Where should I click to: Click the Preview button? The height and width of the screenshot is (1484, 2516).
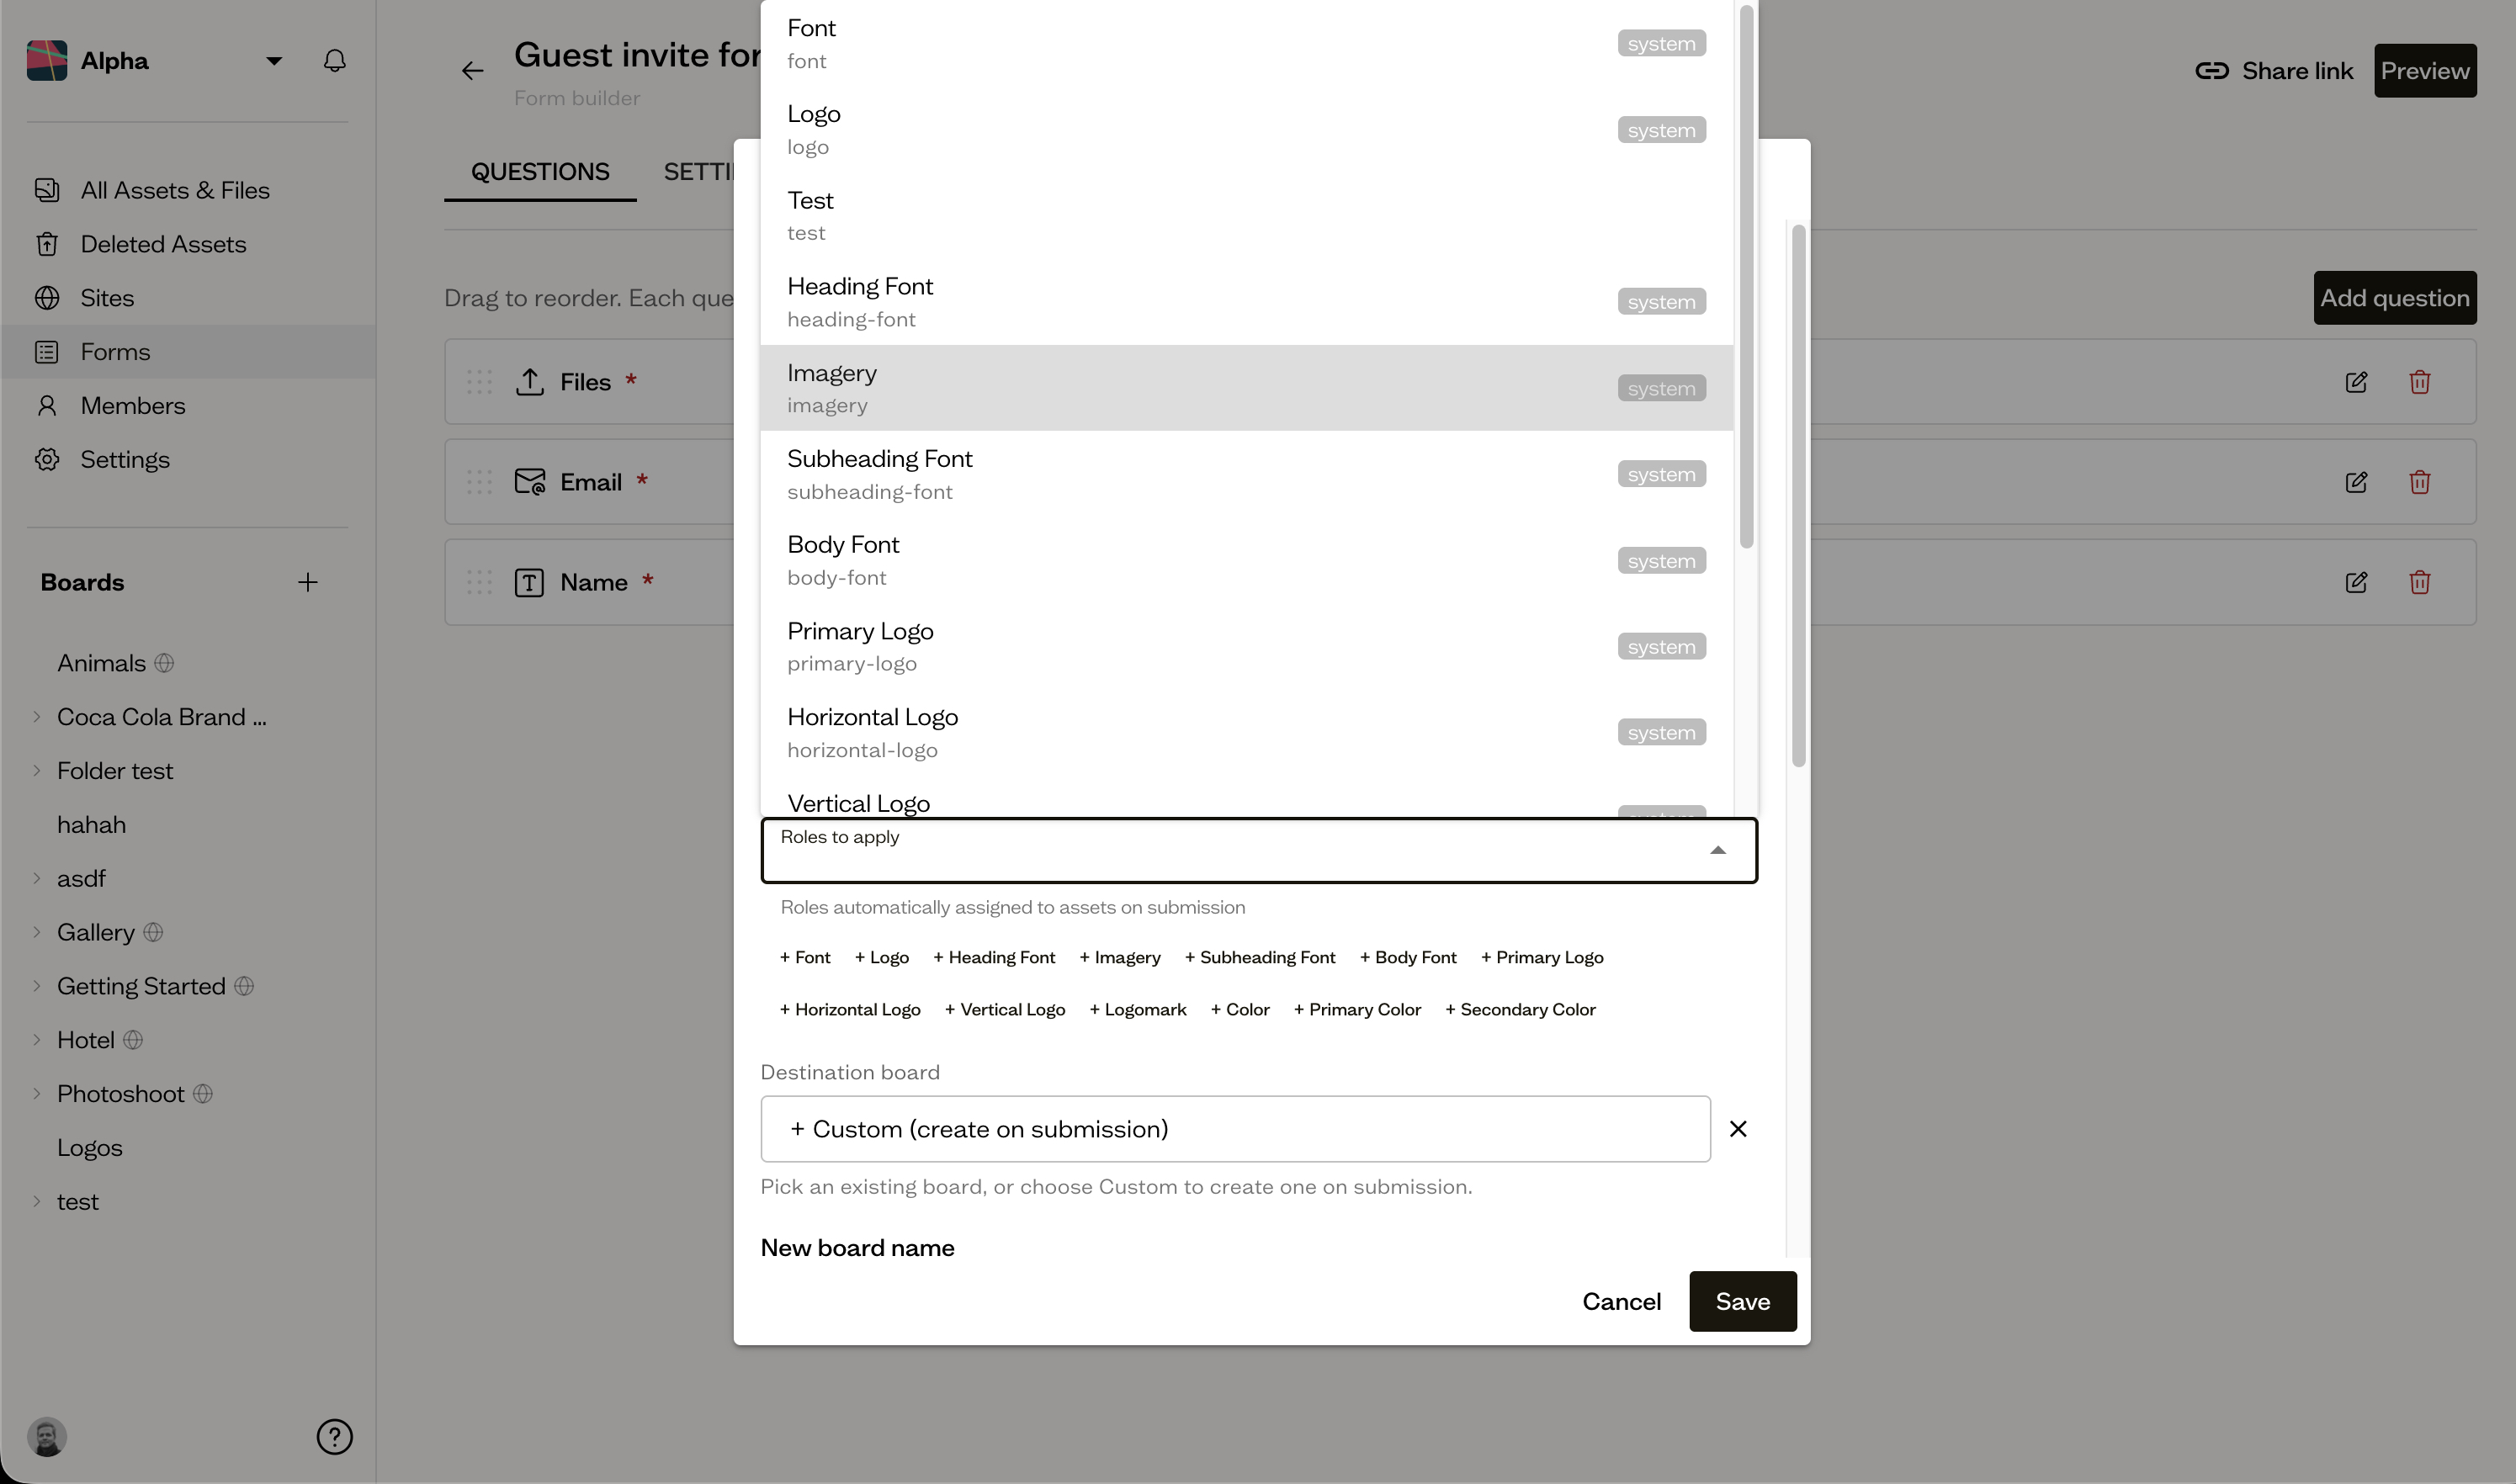click(2424, 71)
